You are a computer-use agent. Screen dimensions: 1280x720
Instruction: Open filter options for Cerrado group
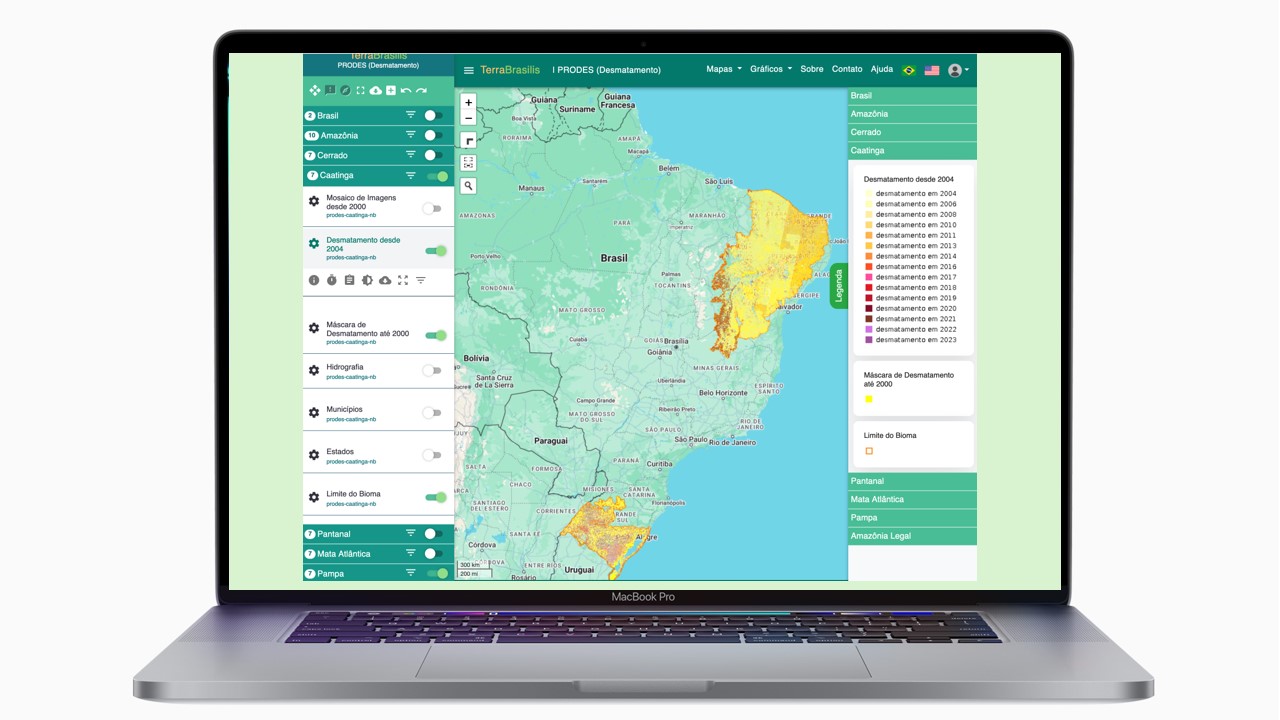click(410, 156)
